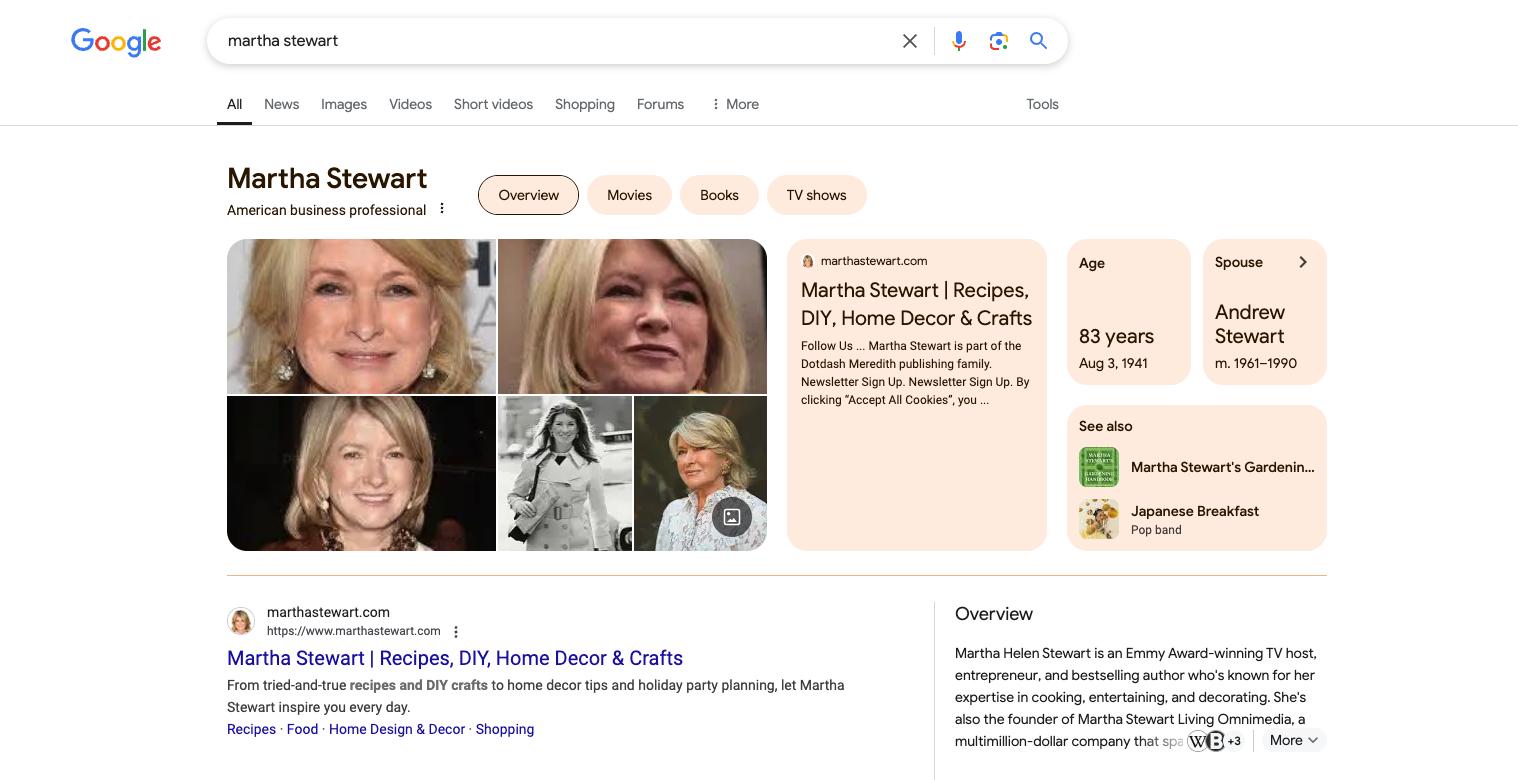Open Google Lens image search
The width and height of the screenshot is (1518, 780).
click(998, 41)
